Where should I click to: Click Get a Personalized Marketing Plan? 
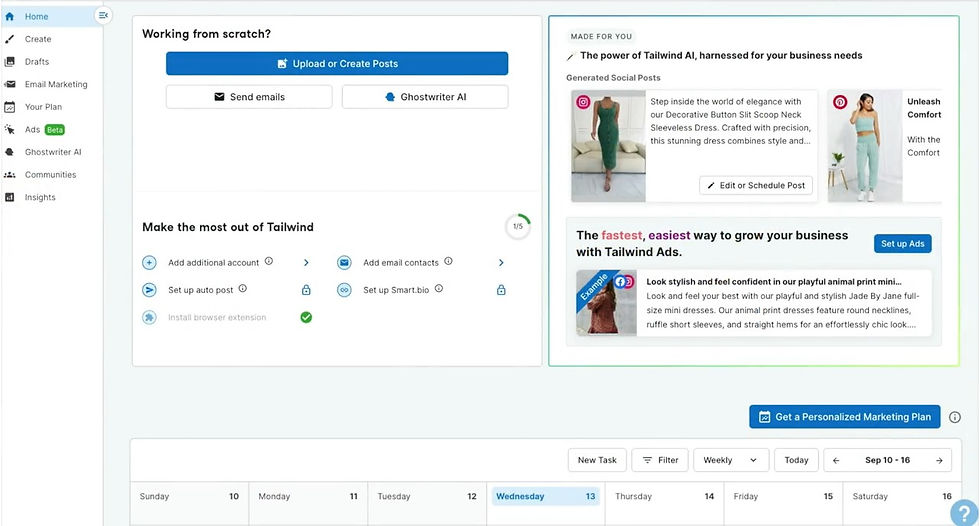click(x=845, y=417)
